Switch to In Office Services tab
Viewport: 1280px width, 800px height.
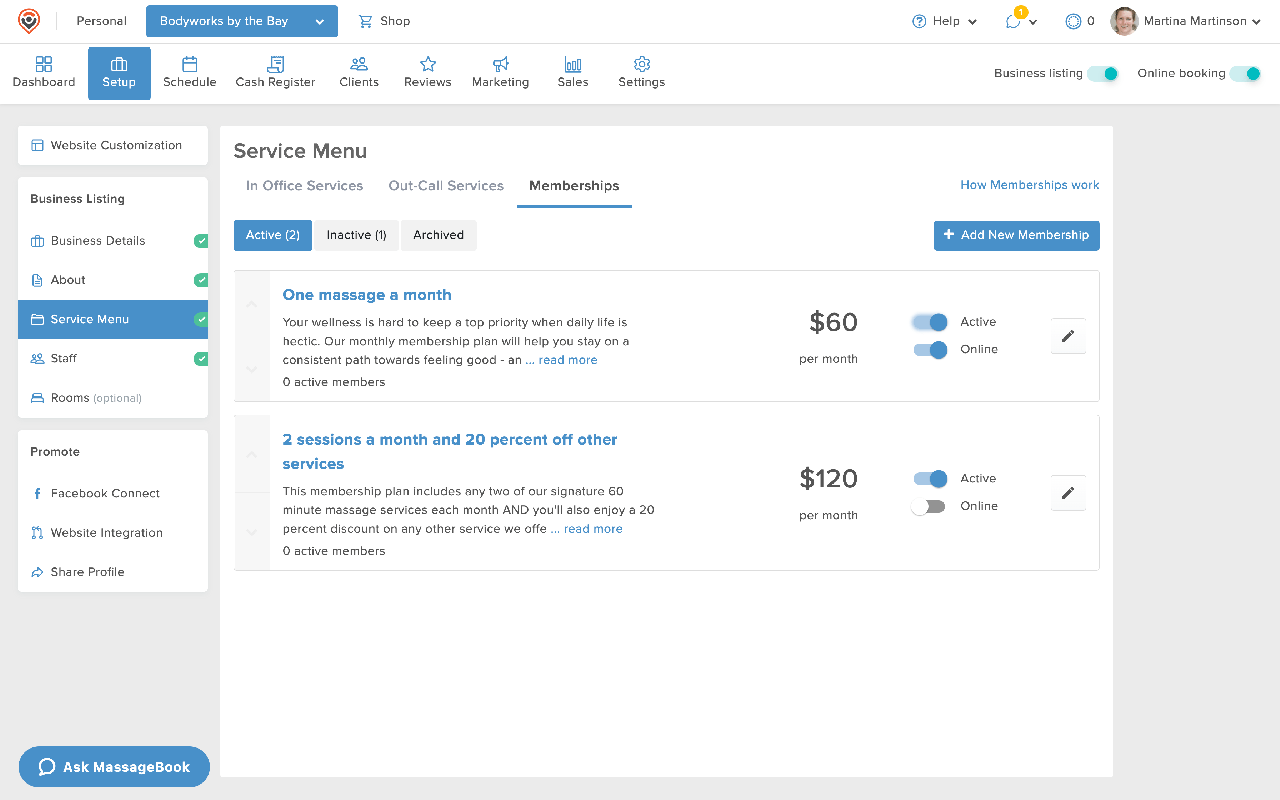click(304, 186)
